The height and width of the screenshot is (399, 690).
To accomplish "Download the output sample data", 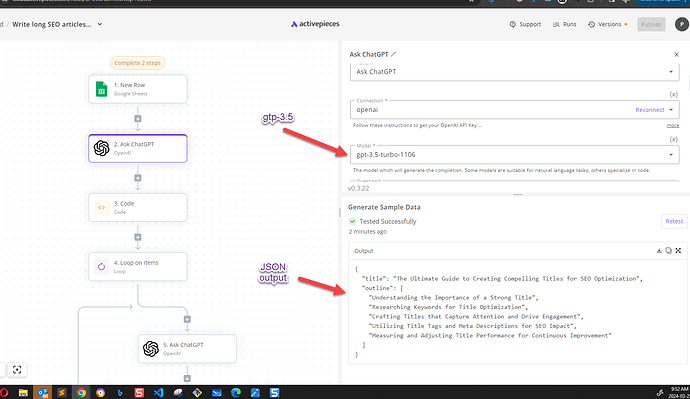I will point(659,251).
